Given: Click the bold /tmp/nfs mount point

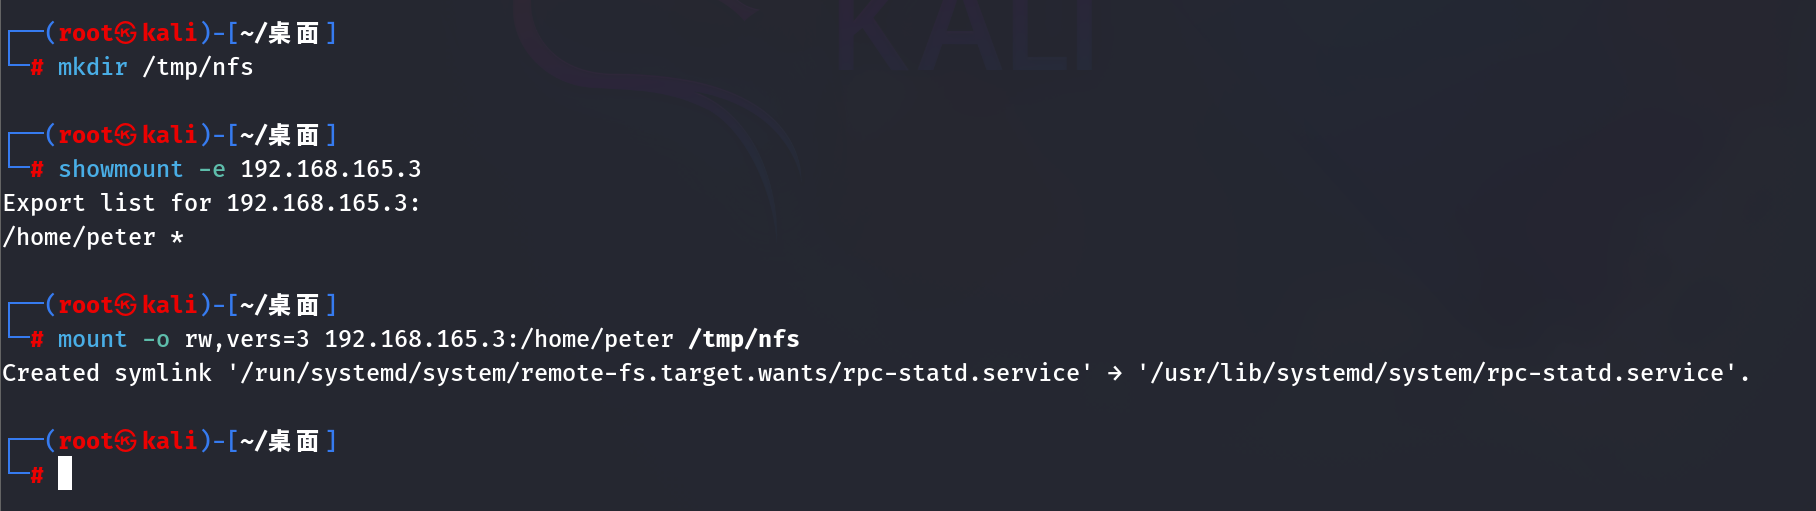Looking at the screenshot, I should [744, 339].
